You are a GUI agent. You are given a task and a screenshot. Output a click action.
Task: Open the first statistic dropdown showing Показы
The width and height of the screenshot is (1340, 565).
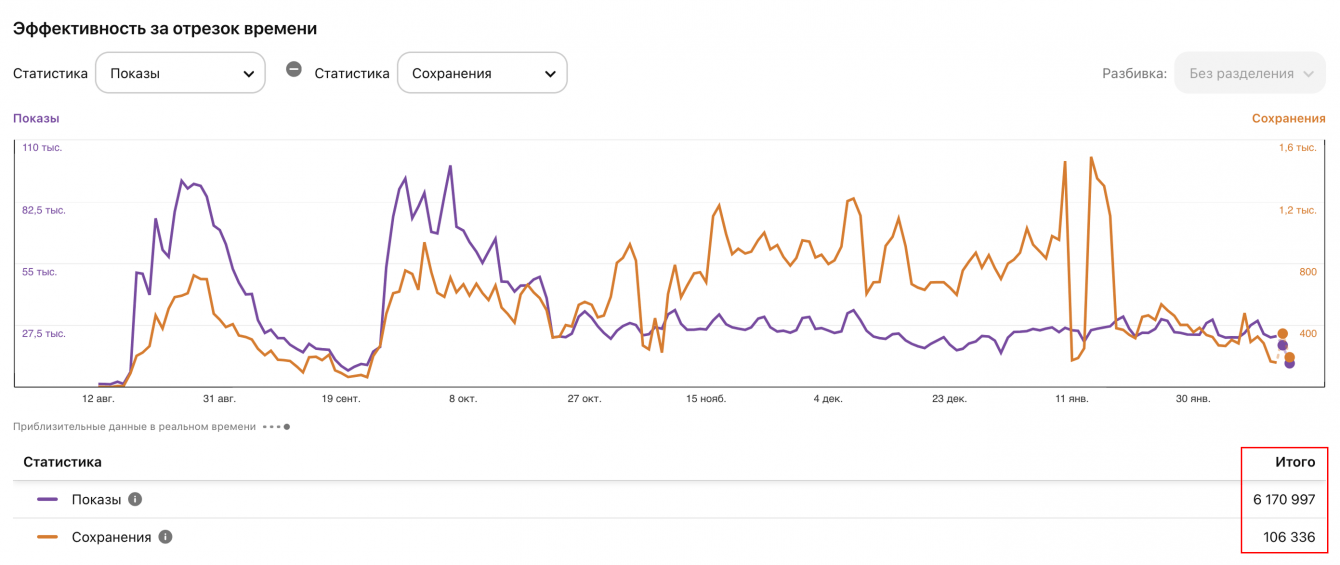[x=180, y=73]
